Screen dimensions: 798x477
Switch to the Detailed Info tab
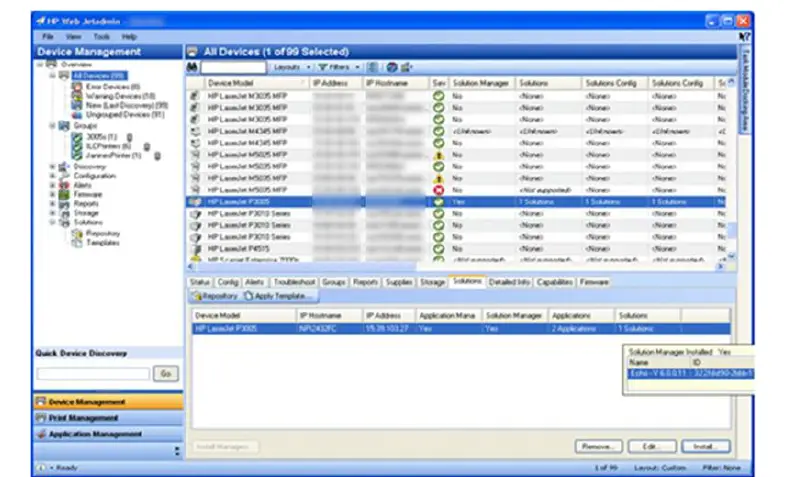[x=509, y=282]
